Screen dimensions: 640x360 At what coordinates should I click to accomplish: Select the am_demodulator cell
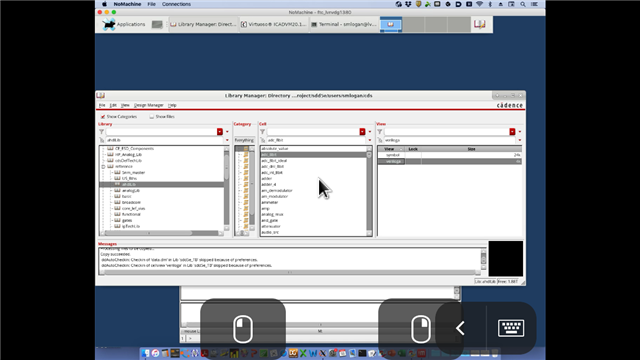click(x=277, y=191)
